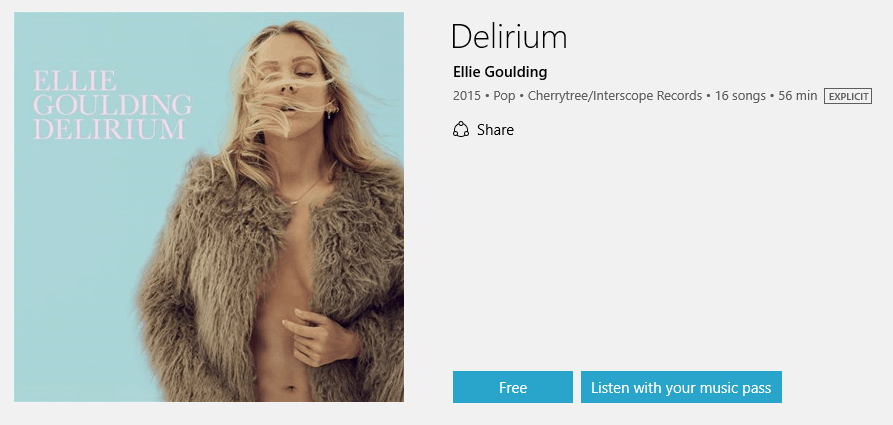Open the Ellie Goulding artist link
The width and height of the screenshot is (893, 425).
[x=500, y=72]
